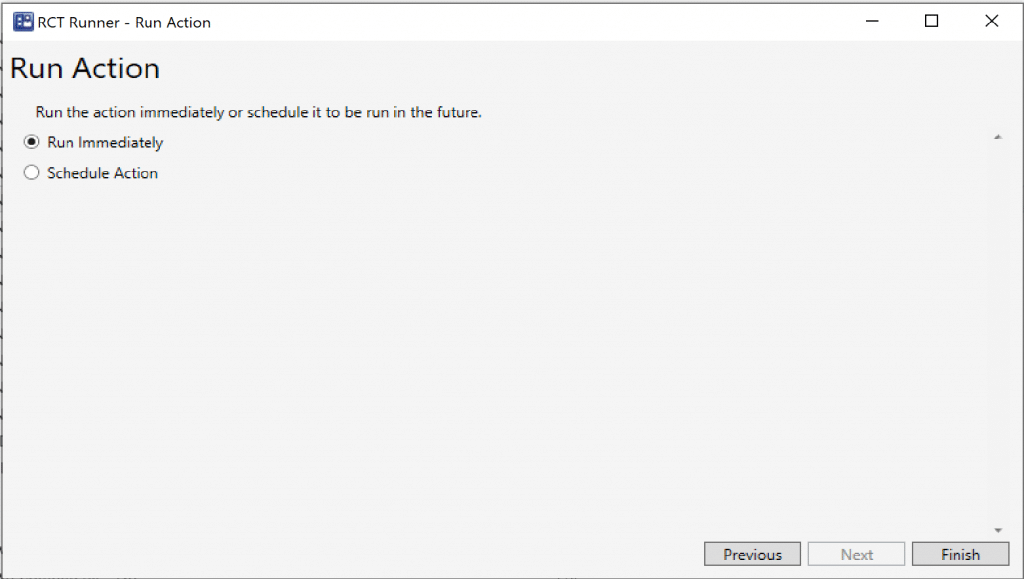The height and width of the screenshot is (579, 1024).
Task: Minimize the RCT Runner window
Action: click(x=871, y=21)
